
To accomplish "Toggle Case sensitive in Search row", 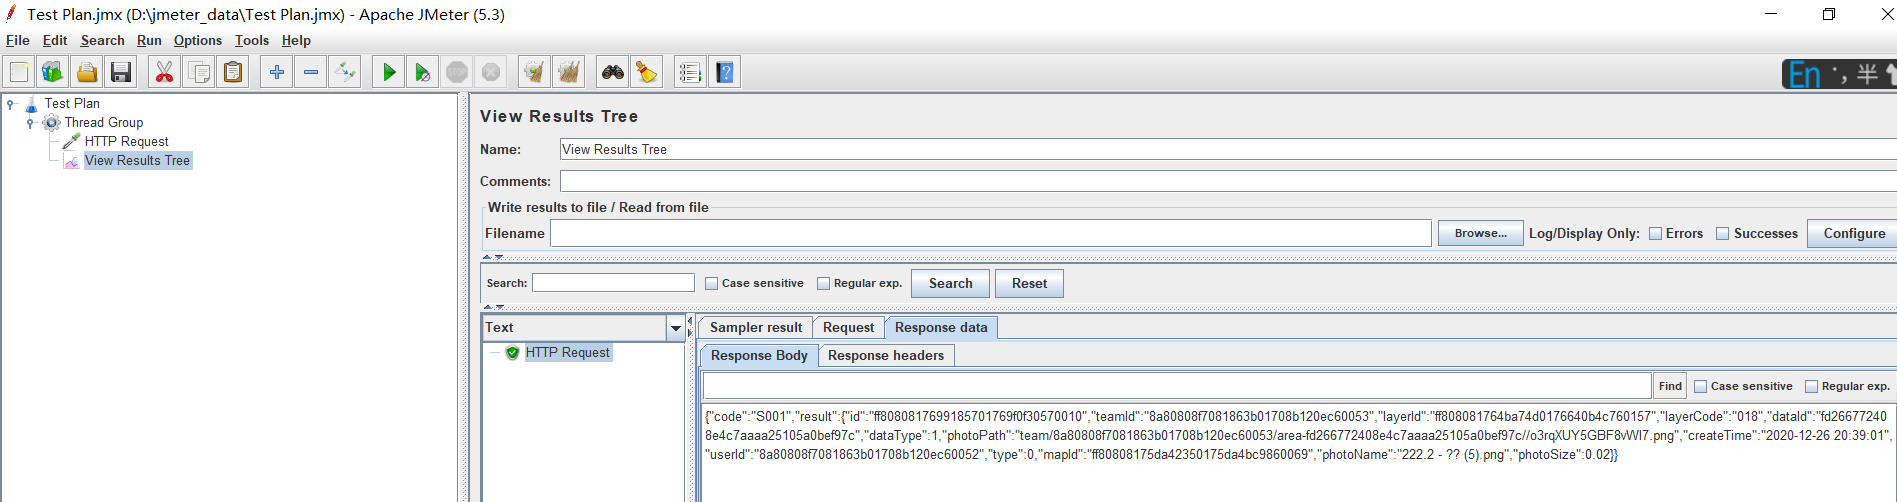I will pyautogui.click(x=712, y=284).
